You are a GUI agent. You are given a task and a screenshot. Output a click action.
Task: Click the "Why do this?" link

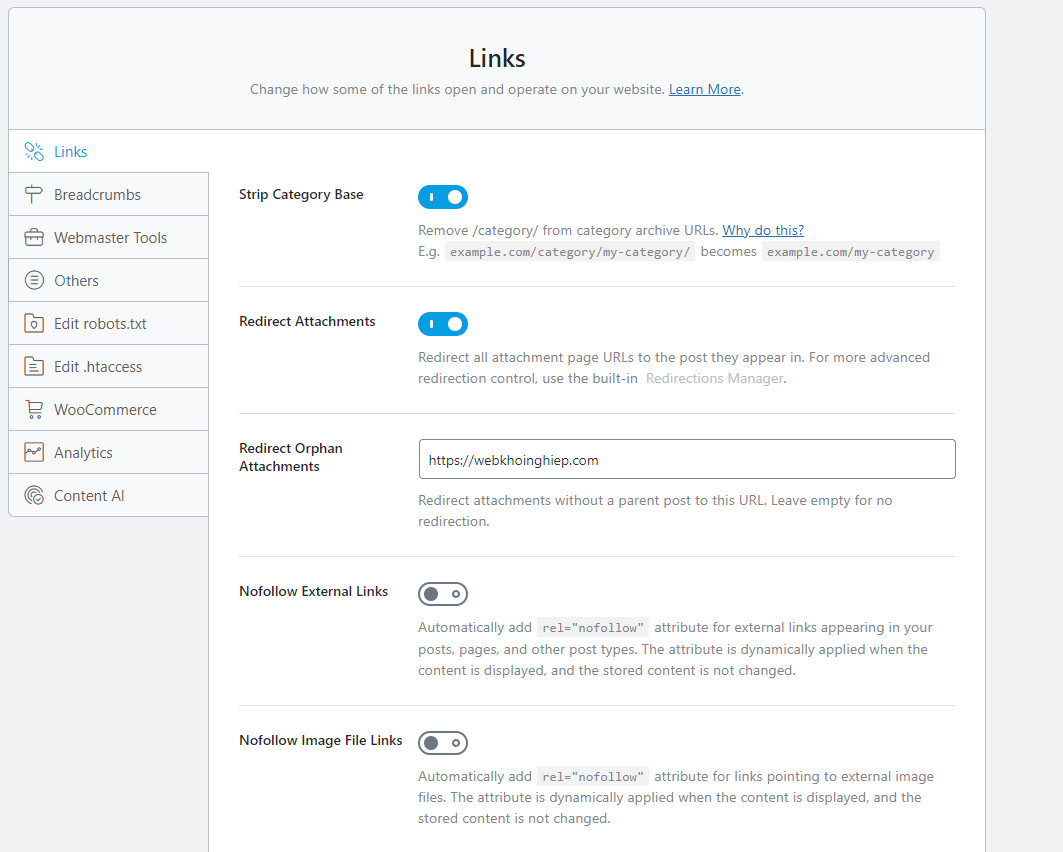(x=763, y=230)
